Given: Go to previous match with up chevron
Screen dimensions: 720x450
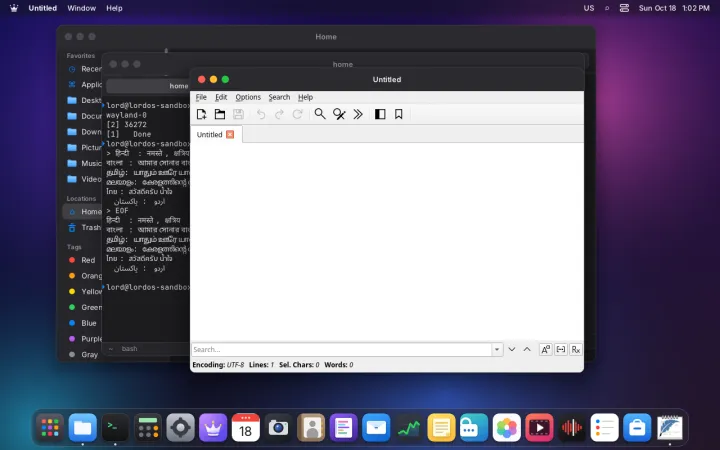Looking at the screenshot, I should 527,349.
